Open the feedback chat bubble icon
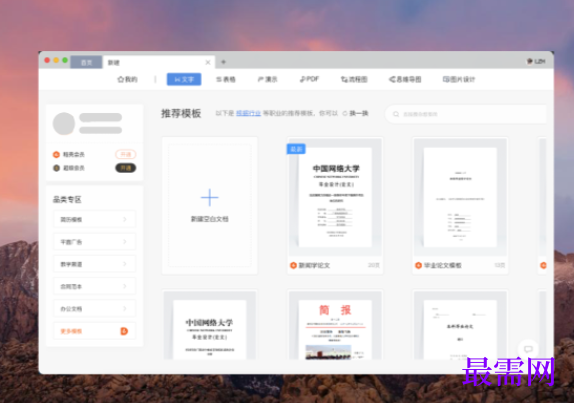The height and width of the screenshot is (403, 574). pyautogui.click(x=528, y=349)
